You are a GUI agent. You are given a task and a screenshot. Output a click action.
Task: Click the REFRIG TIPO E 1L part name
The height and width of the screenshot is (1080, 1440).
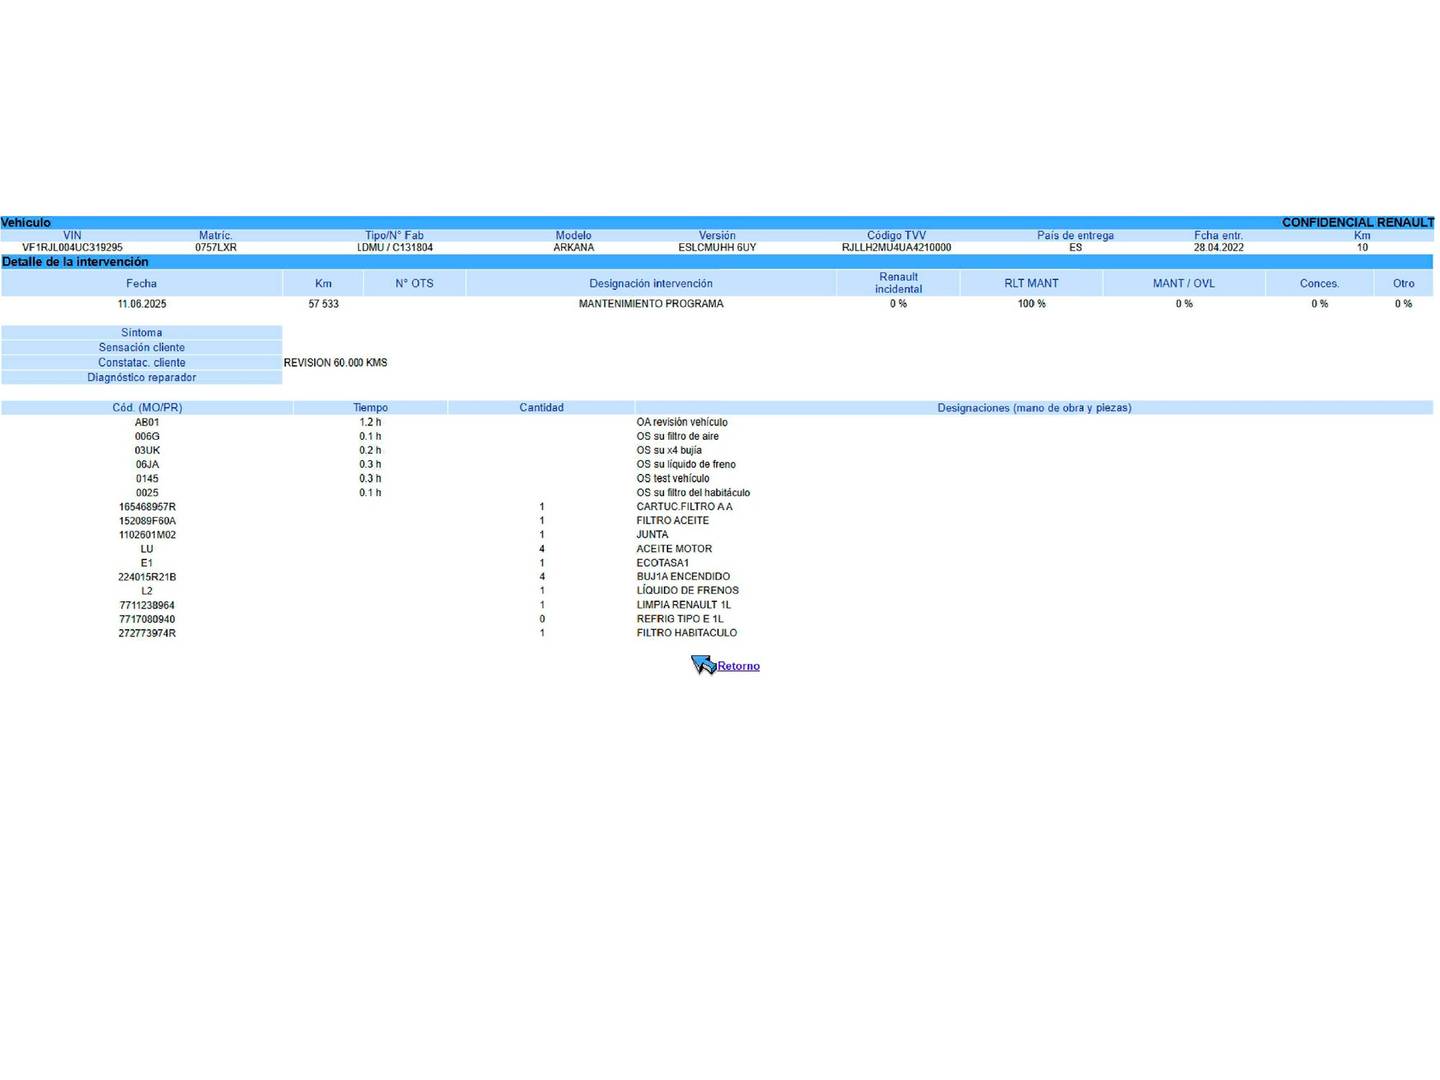tap(680, 619)
